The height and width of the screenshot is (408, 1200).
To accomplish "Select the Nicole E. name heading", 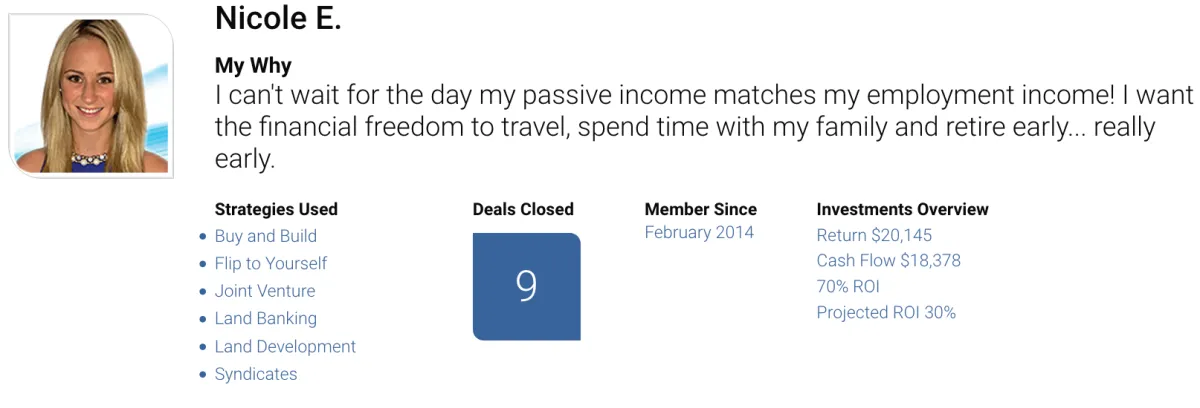I will [x=278, y=17].
